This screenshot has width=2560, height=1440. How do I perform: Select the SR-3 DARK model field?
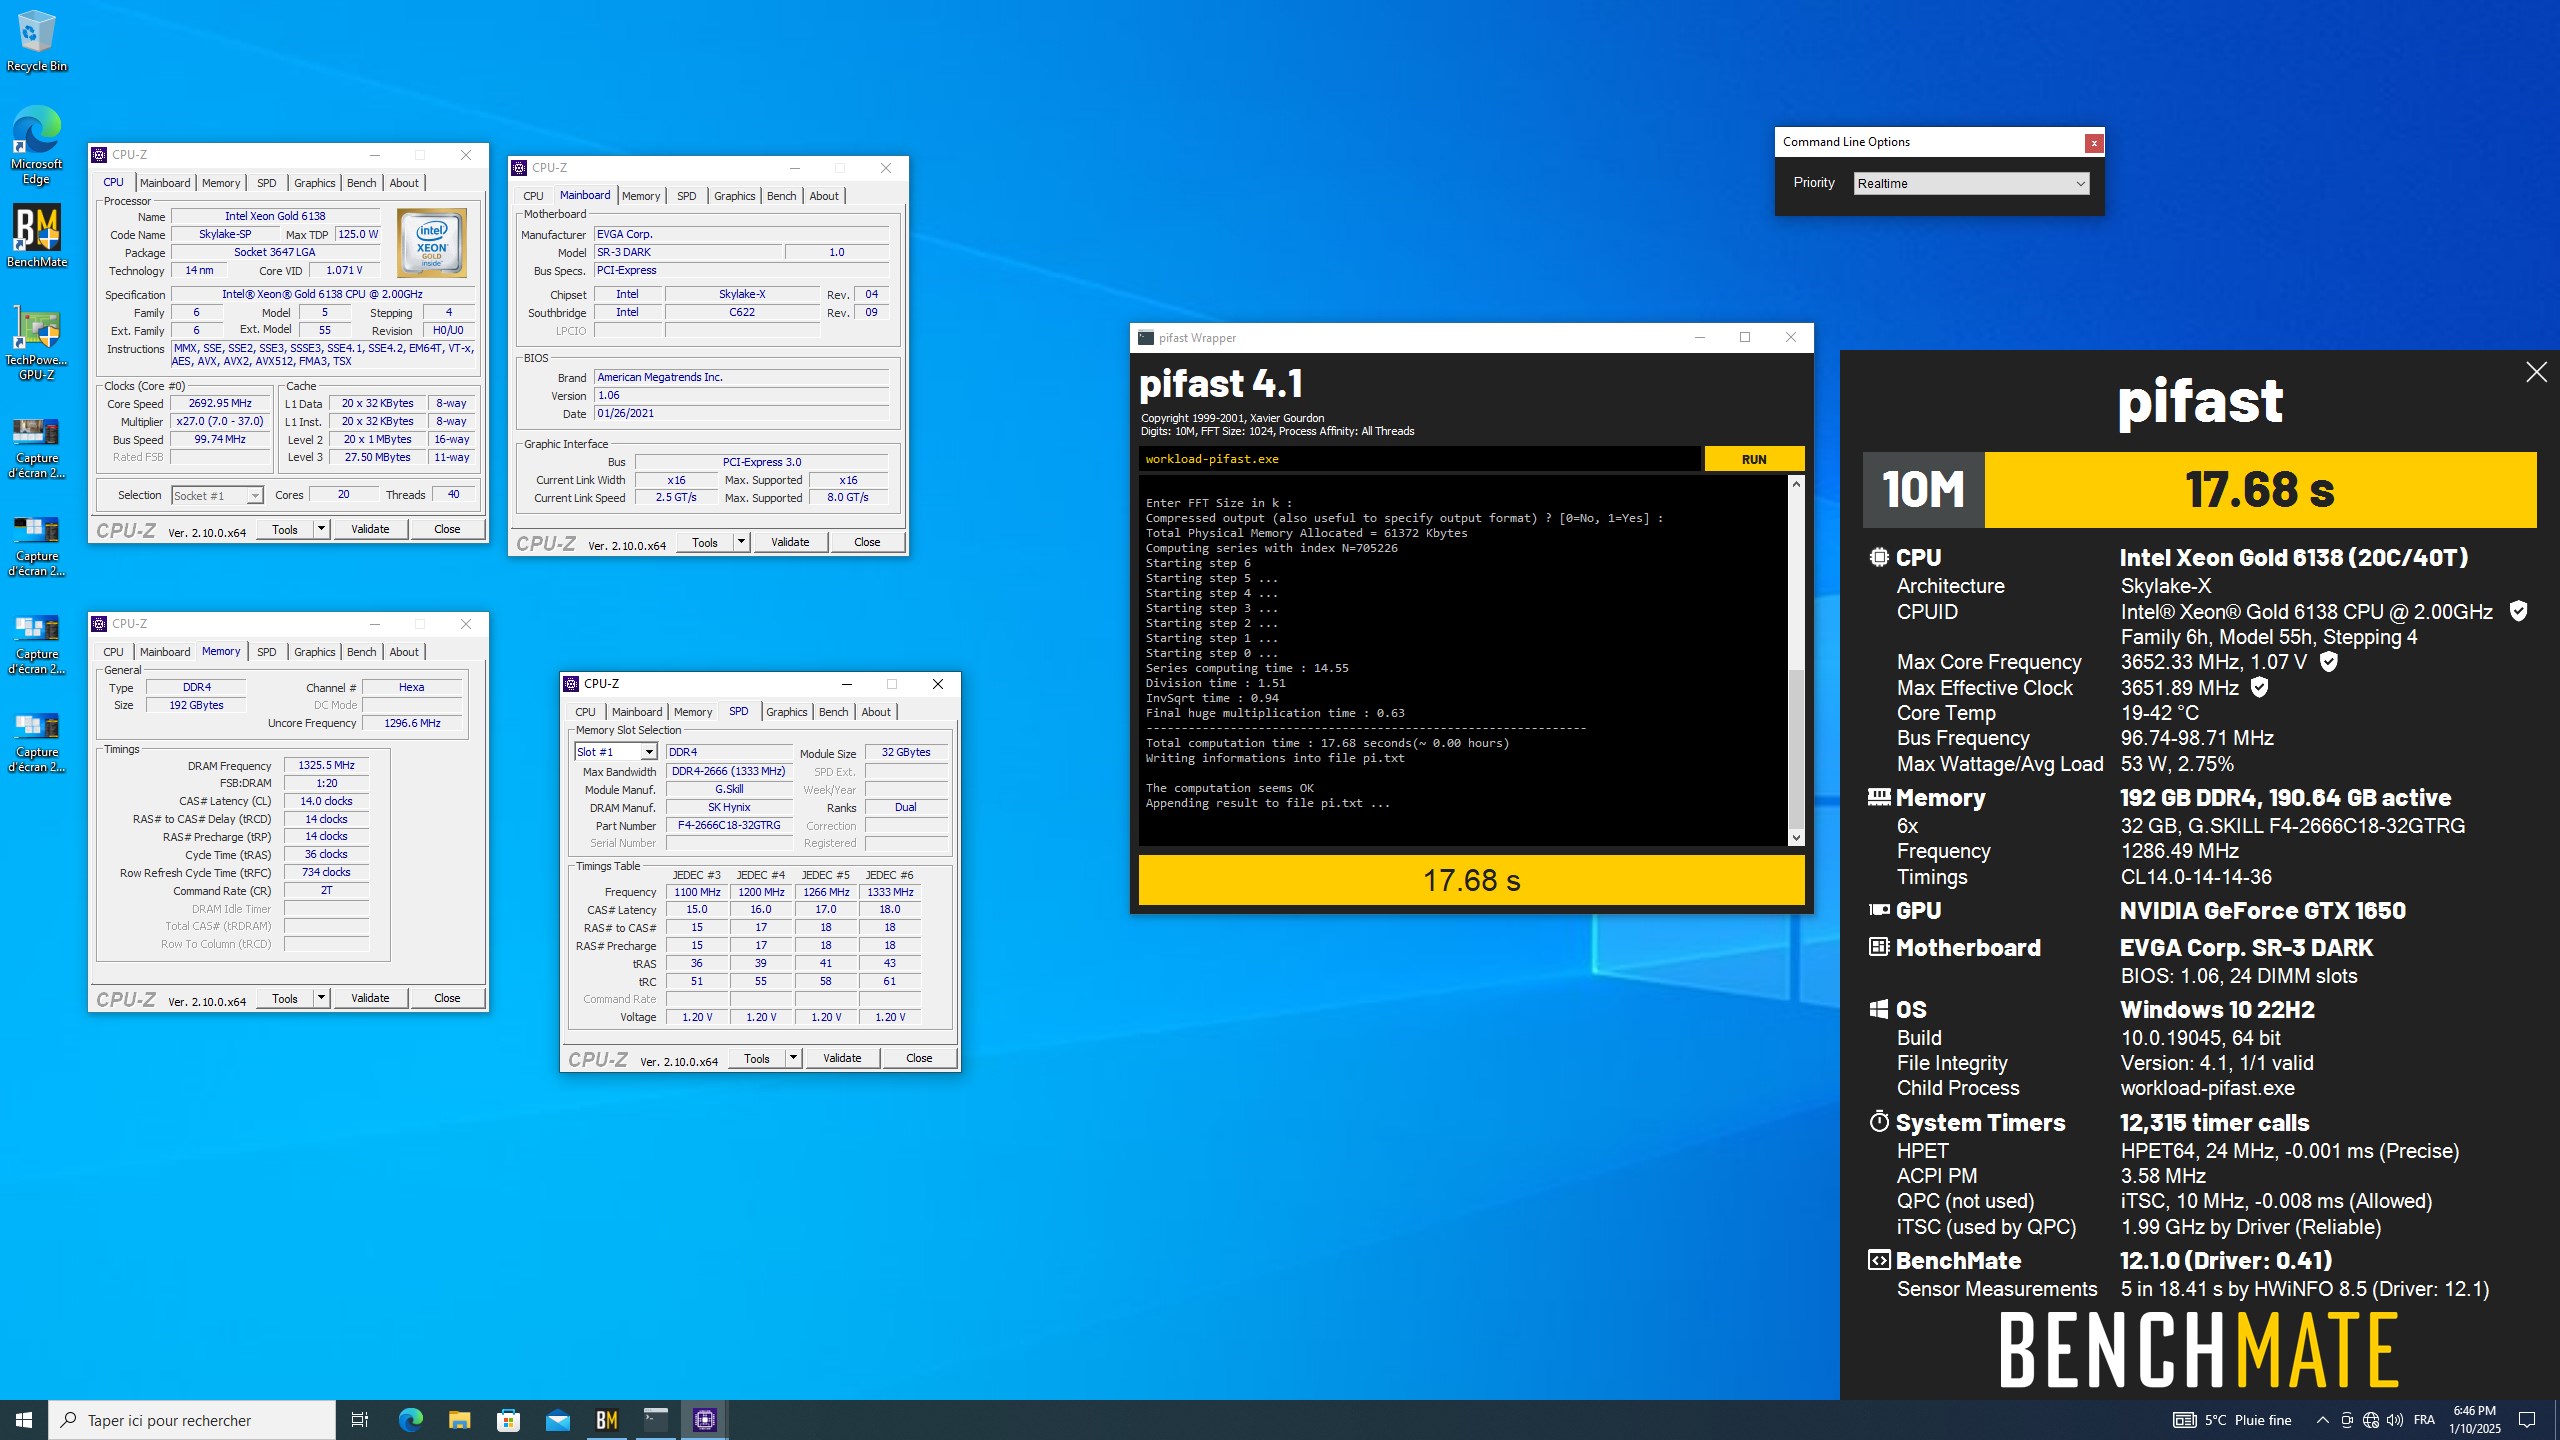coord(687,252)
